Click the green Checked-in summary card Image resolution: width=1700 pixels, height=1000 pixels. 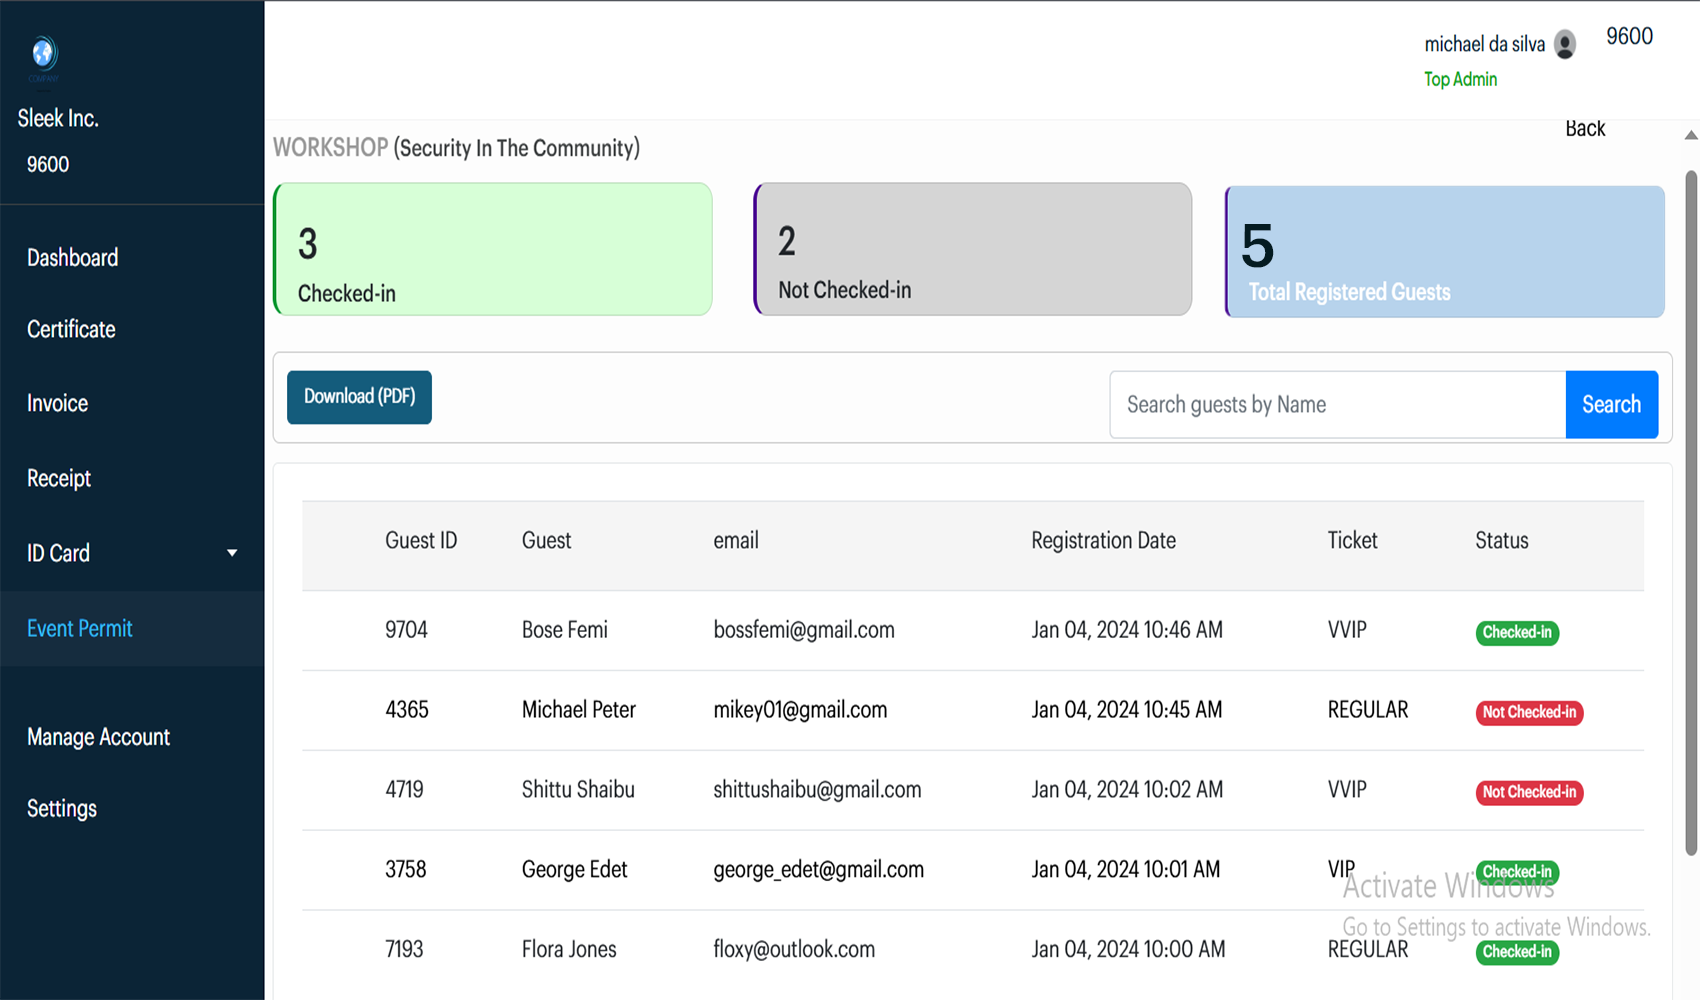pos(493,249)
